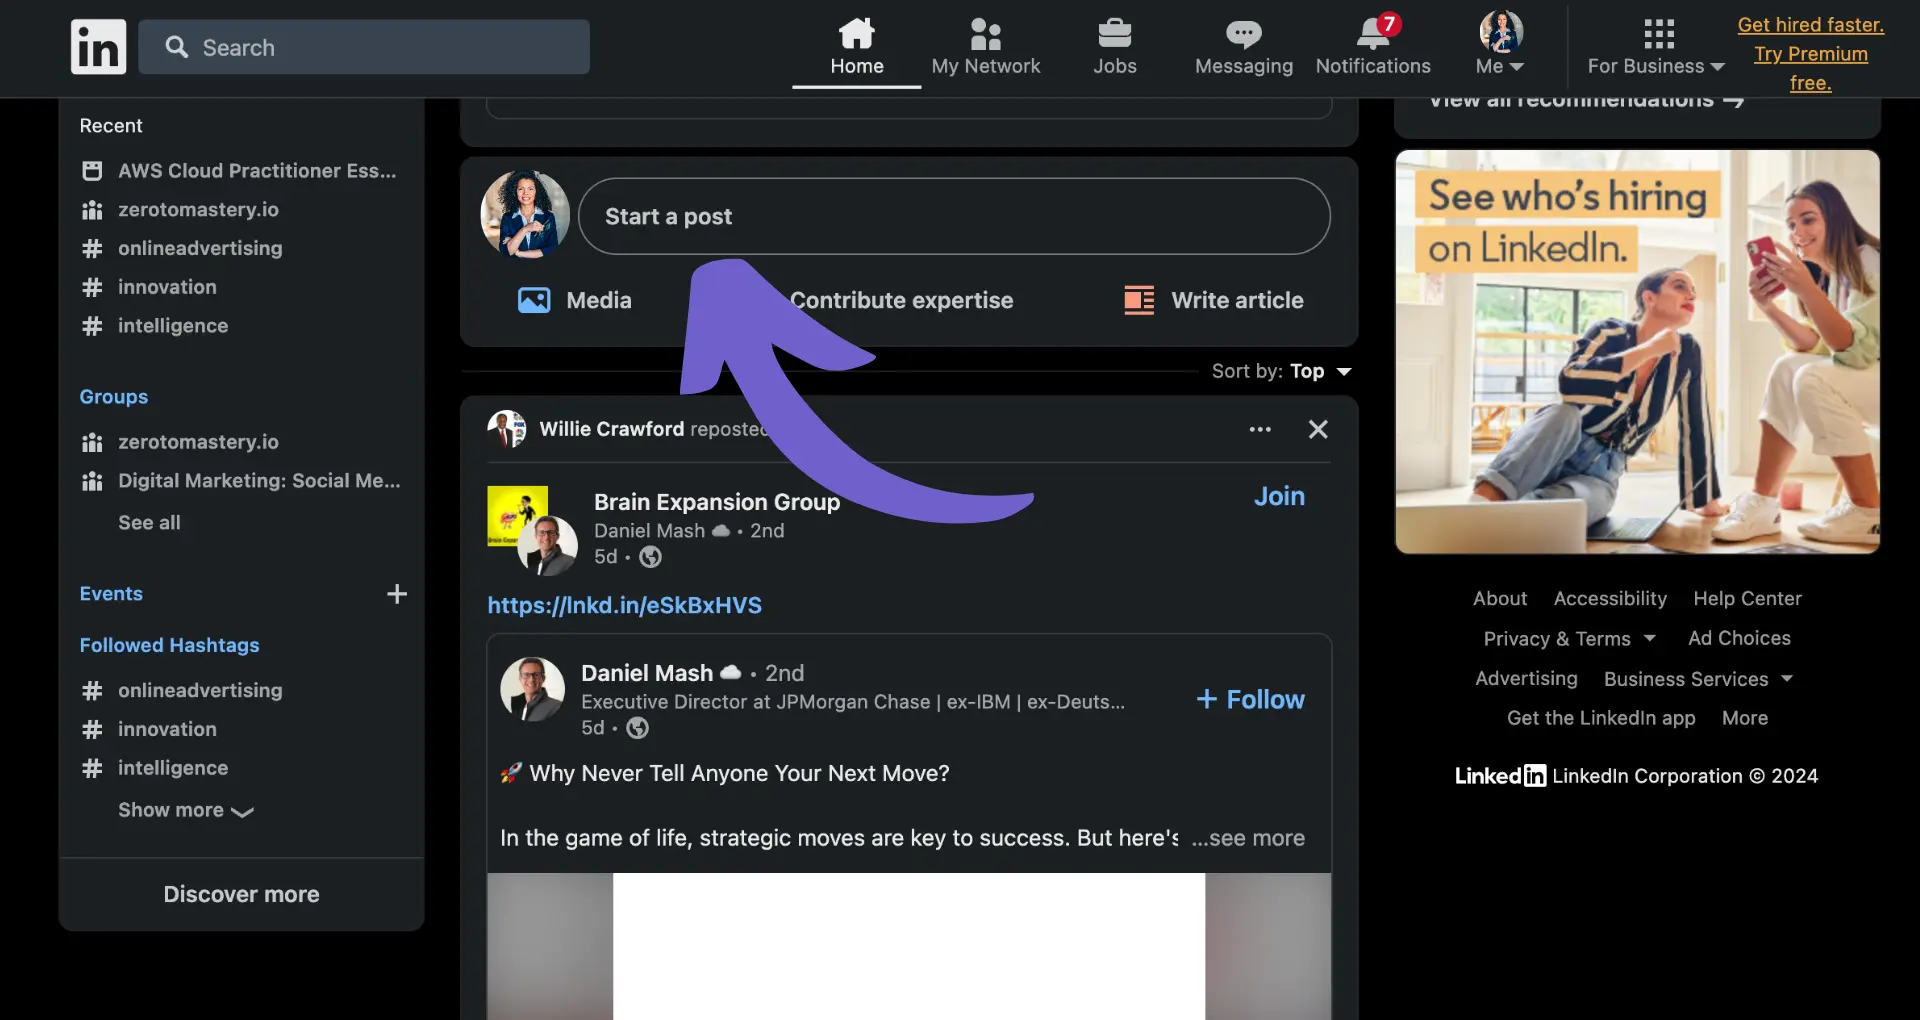Expand Show more hashtags
Screen dimensions: 1920x1020
(186, 810)
